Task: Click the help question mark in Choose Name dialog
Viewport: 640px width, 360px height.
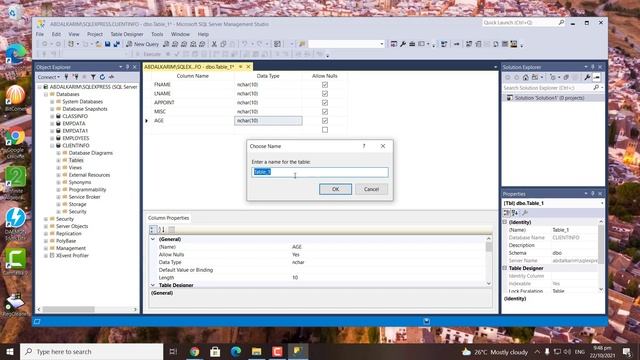Action: pyautogui.click(x=364, y=146)
